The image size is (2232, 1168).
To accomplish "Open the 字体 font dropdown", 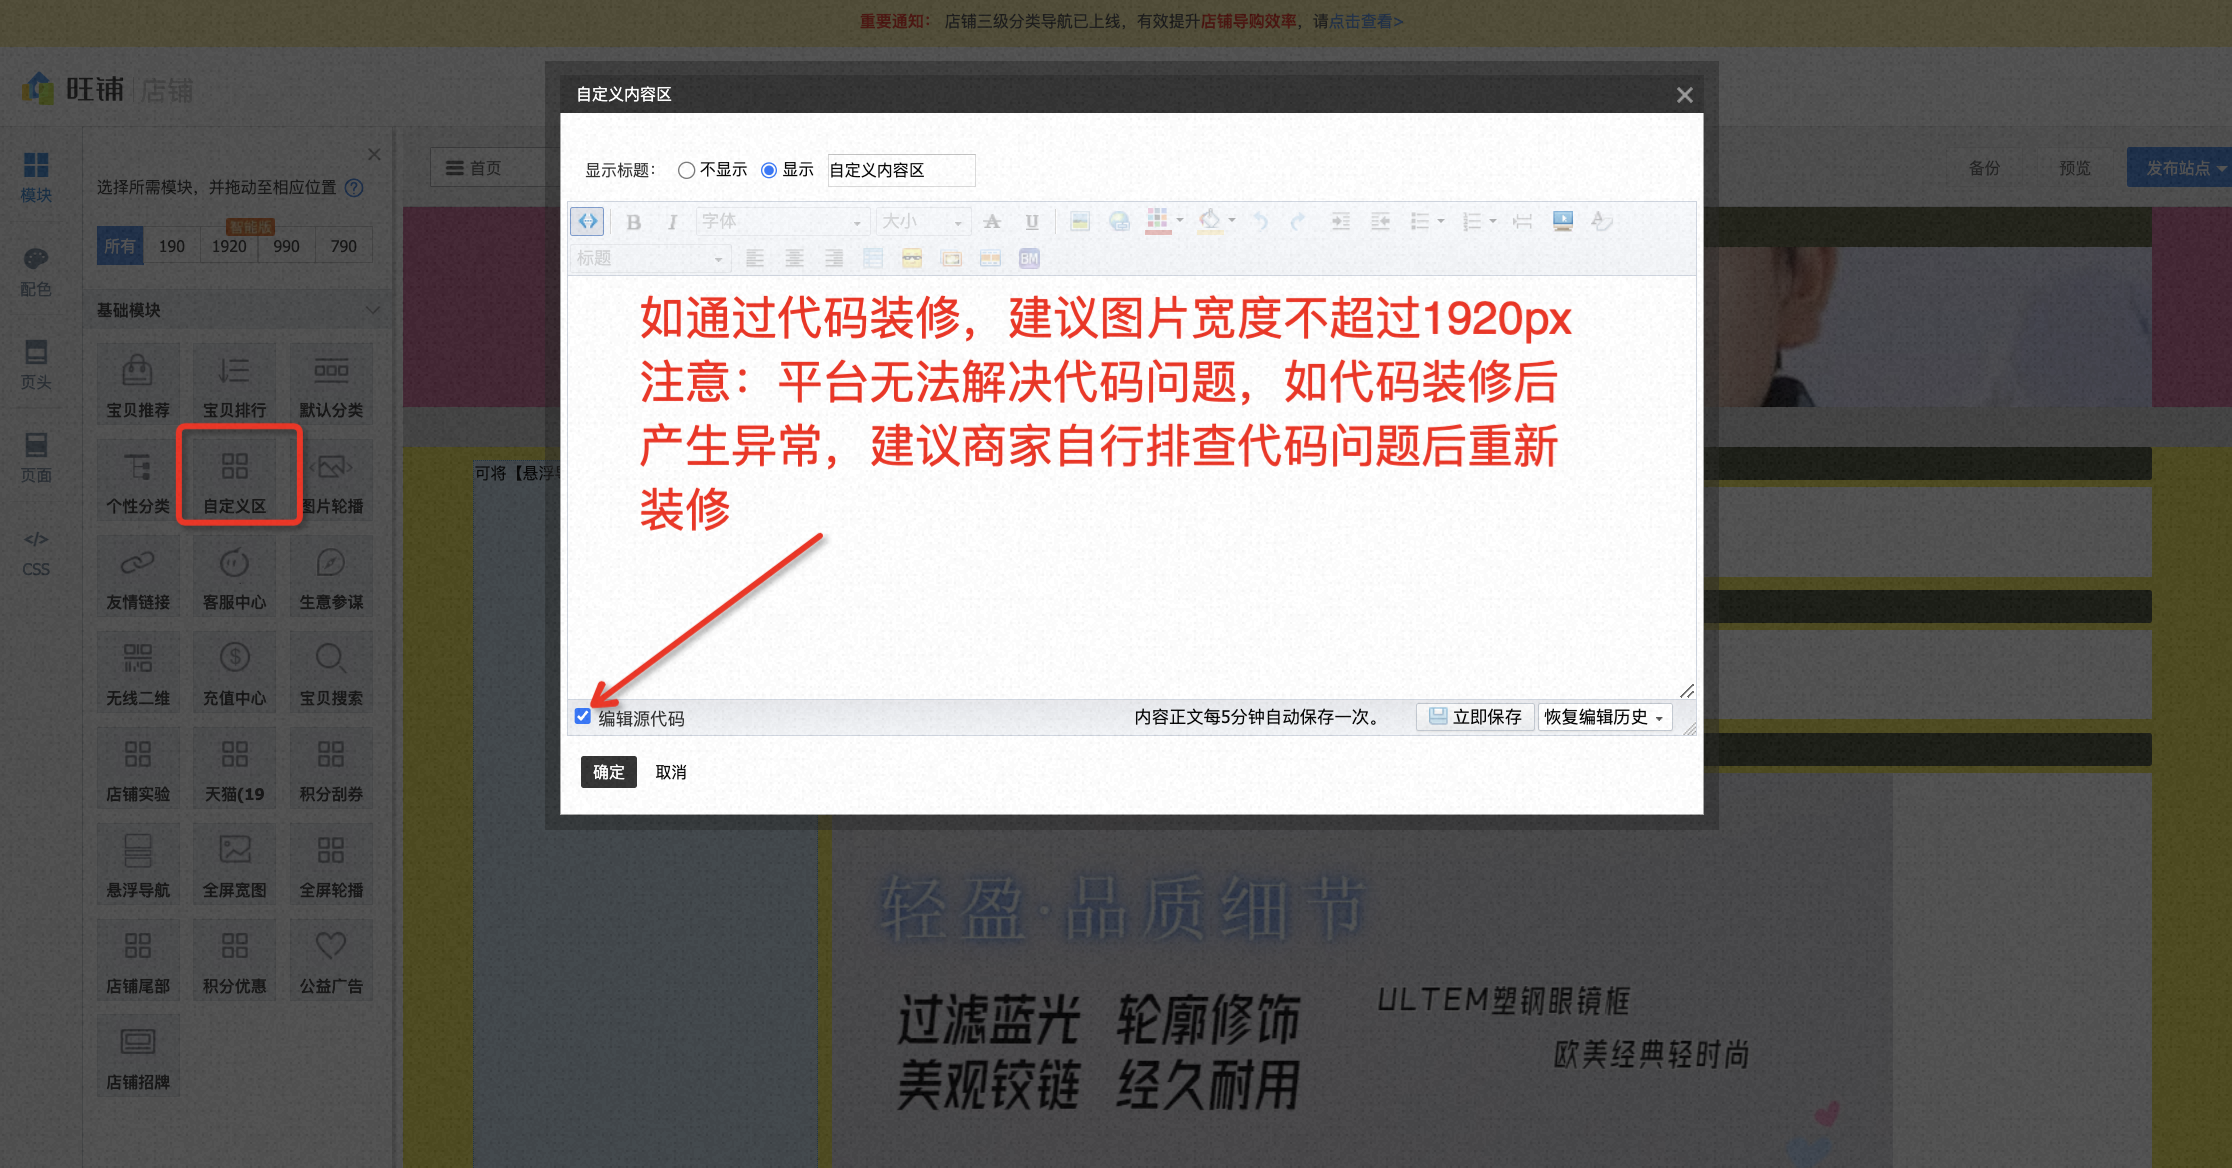I will [781, 221].
